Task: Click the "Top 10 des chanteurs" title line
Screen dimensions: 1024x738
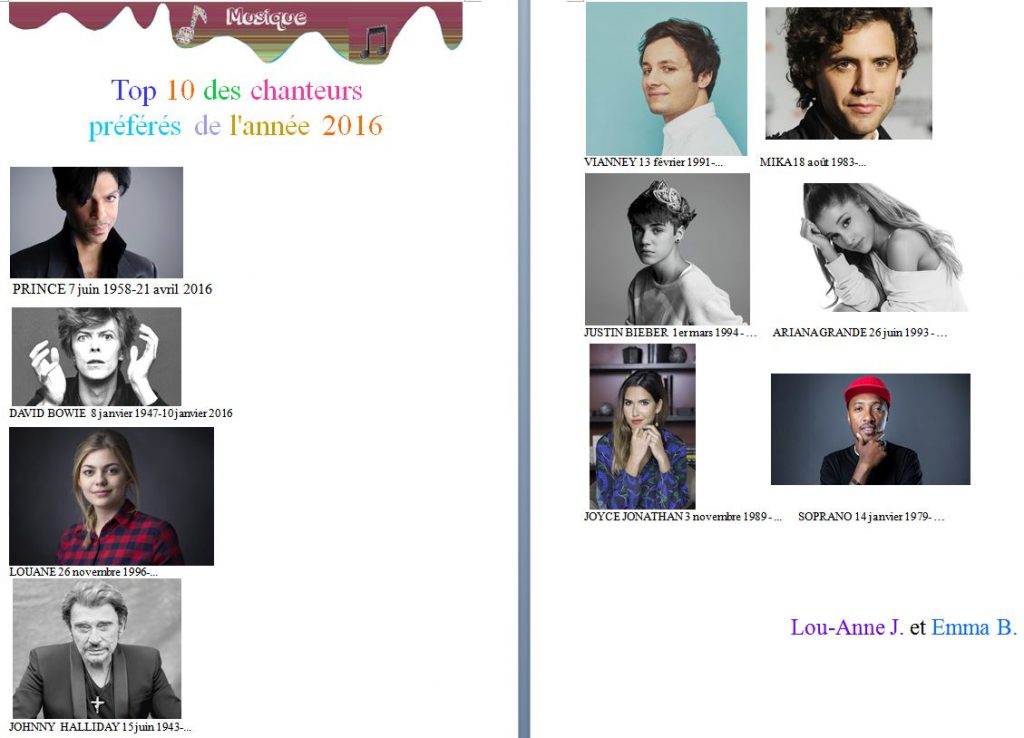Action: tap(236, 90)
